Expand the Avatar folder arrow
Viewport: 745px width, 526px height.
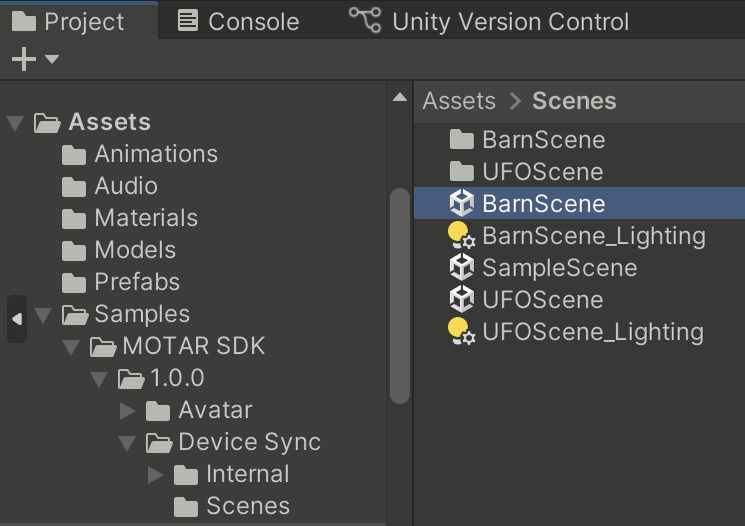click(x=127, y=411)
